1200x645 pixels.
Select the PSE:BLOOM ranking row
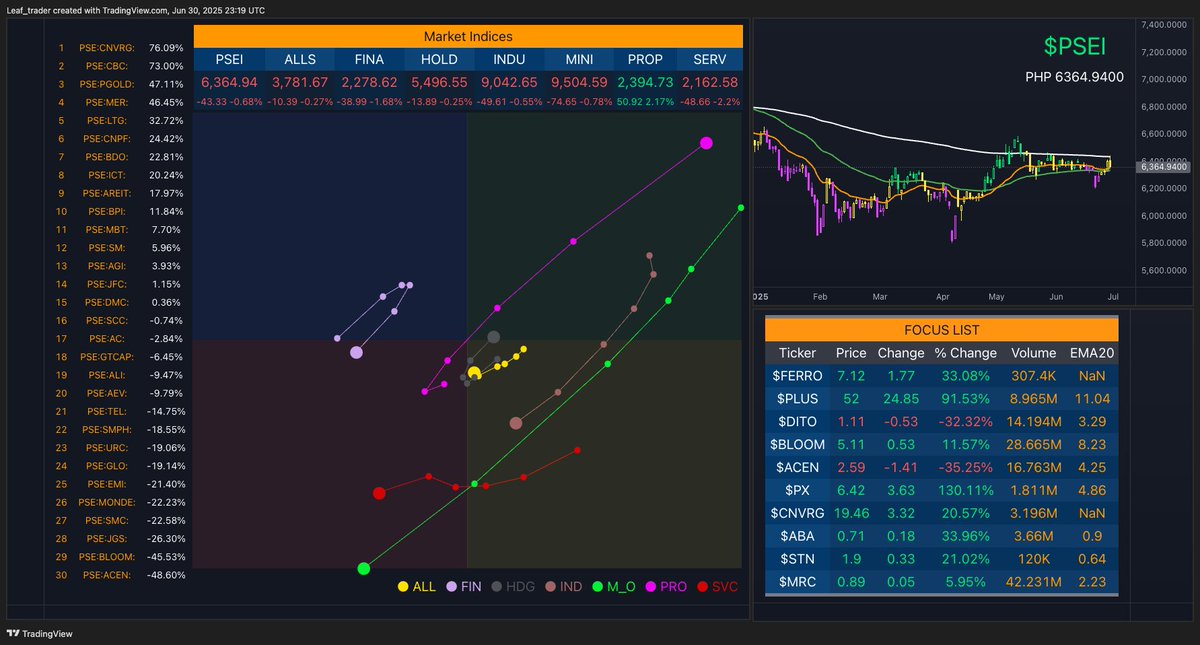point(120,556)
